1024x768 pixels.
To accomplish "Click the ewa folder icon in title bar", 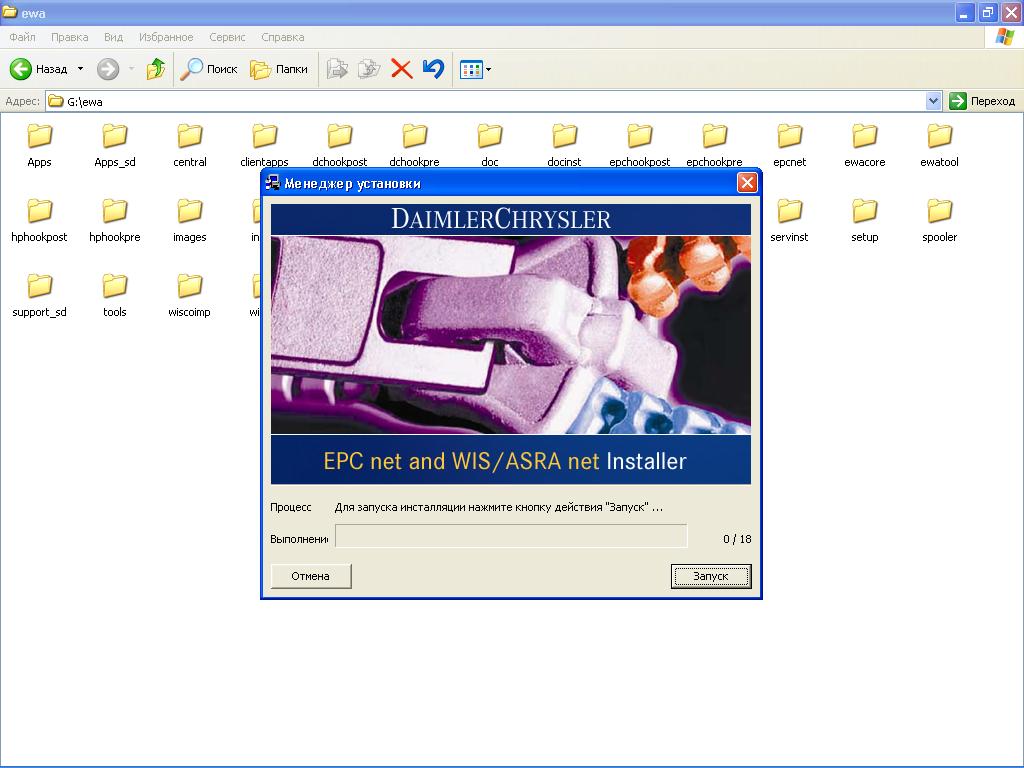I will pos(10,12).
